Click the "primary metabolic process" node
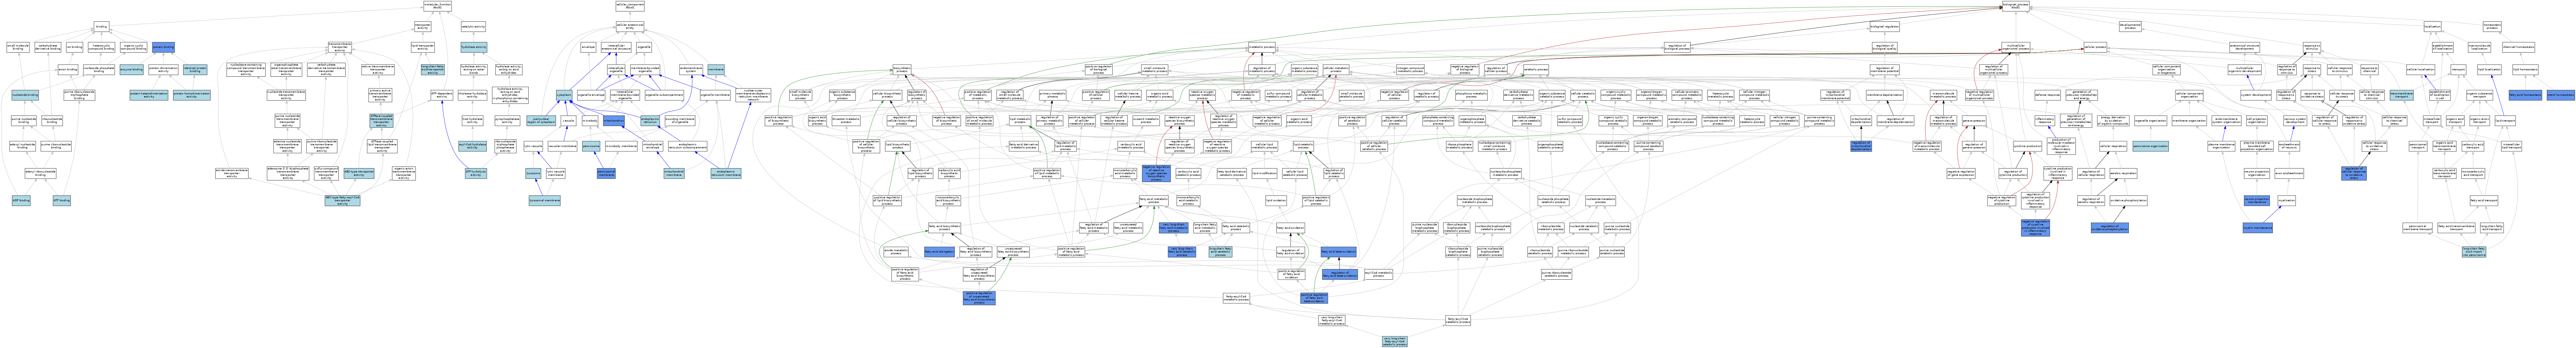Screen dimensions: 2576x348 click(x=1053, y=95)
